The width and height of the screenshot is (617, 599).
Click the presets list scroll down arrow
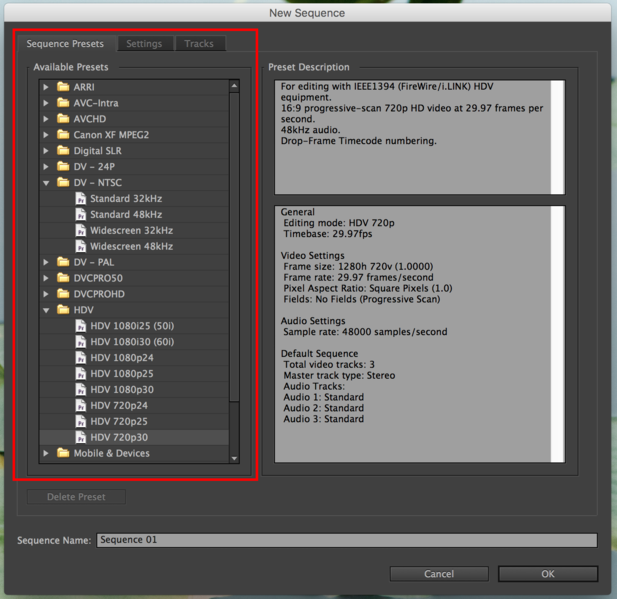tap(235, 458)
